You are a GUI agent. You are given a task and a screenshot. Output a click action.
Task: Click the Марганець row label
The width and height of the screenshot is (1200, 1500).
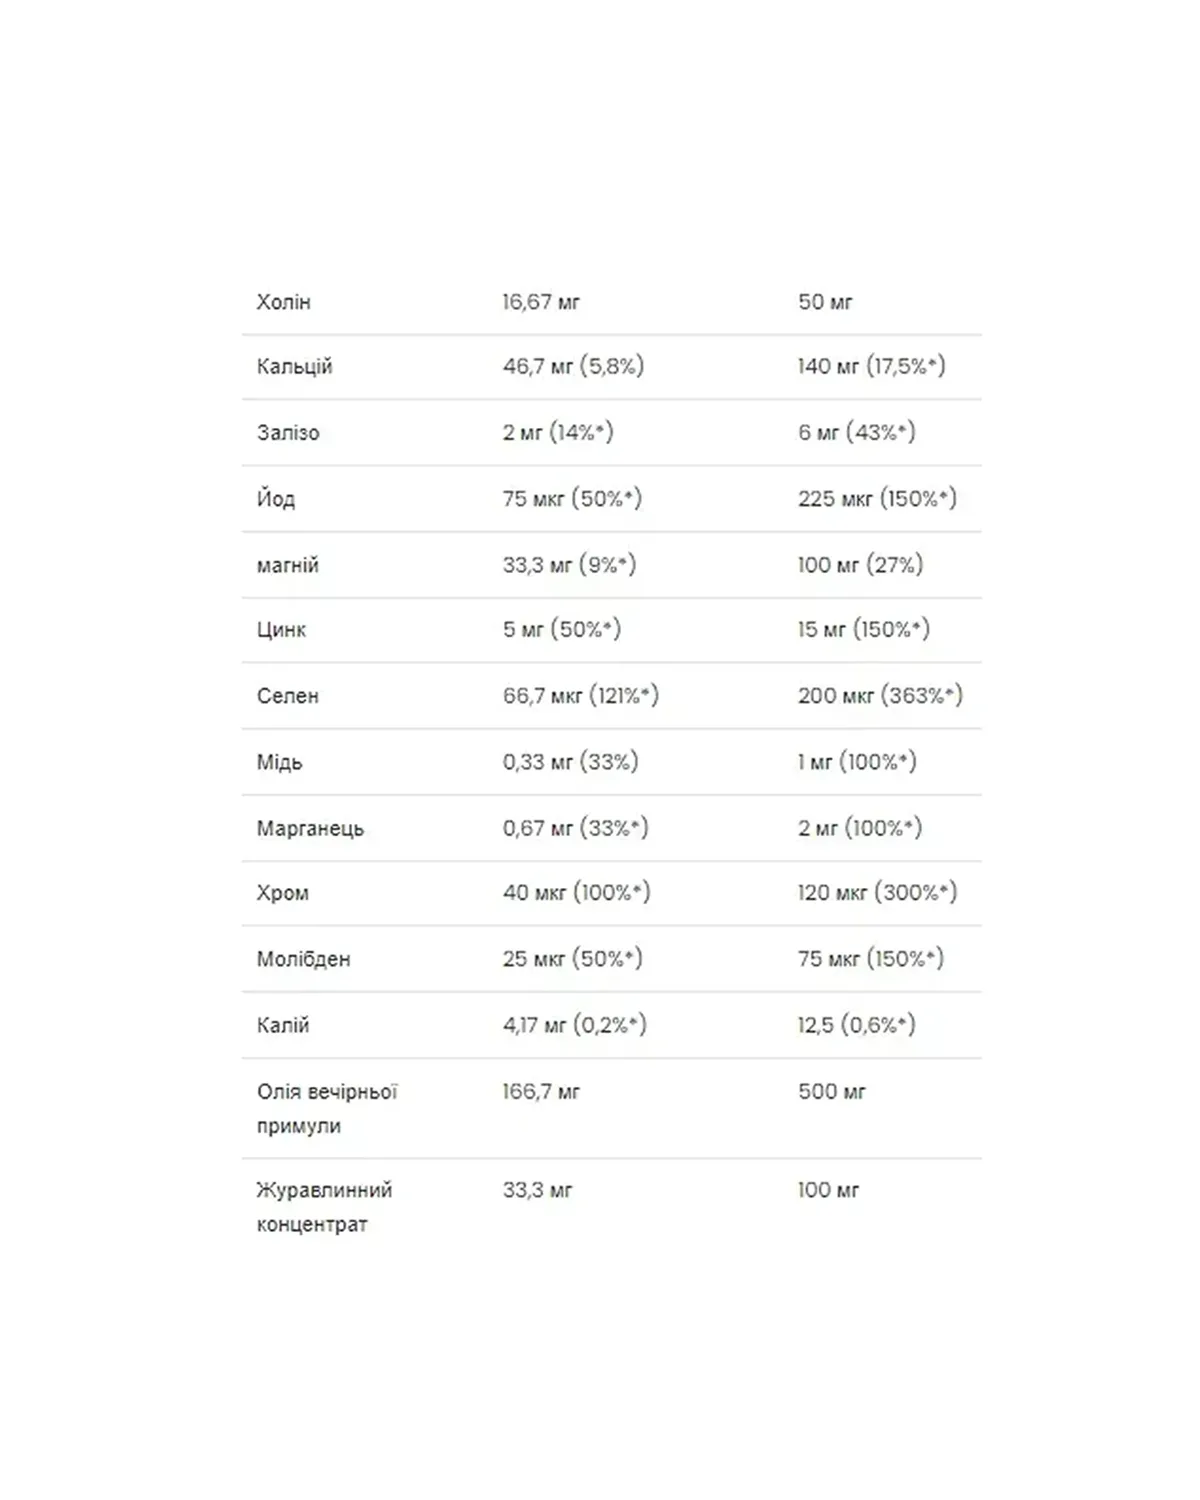click(x=310, y=828)
